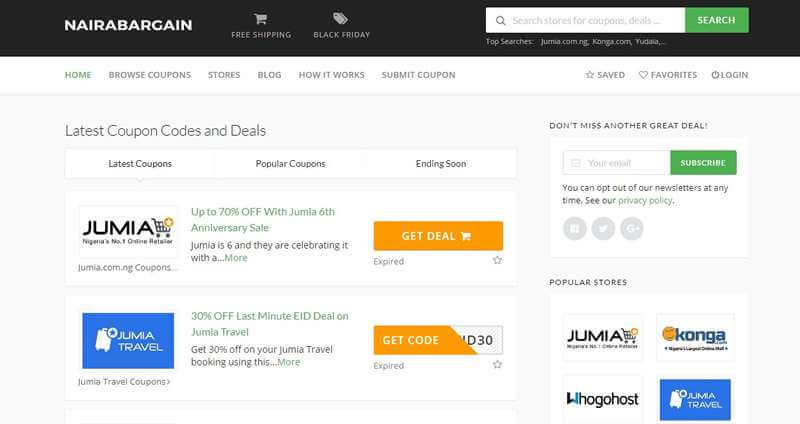
Task: Switch to Ending Soon tab
Action: tap(441, 164)
